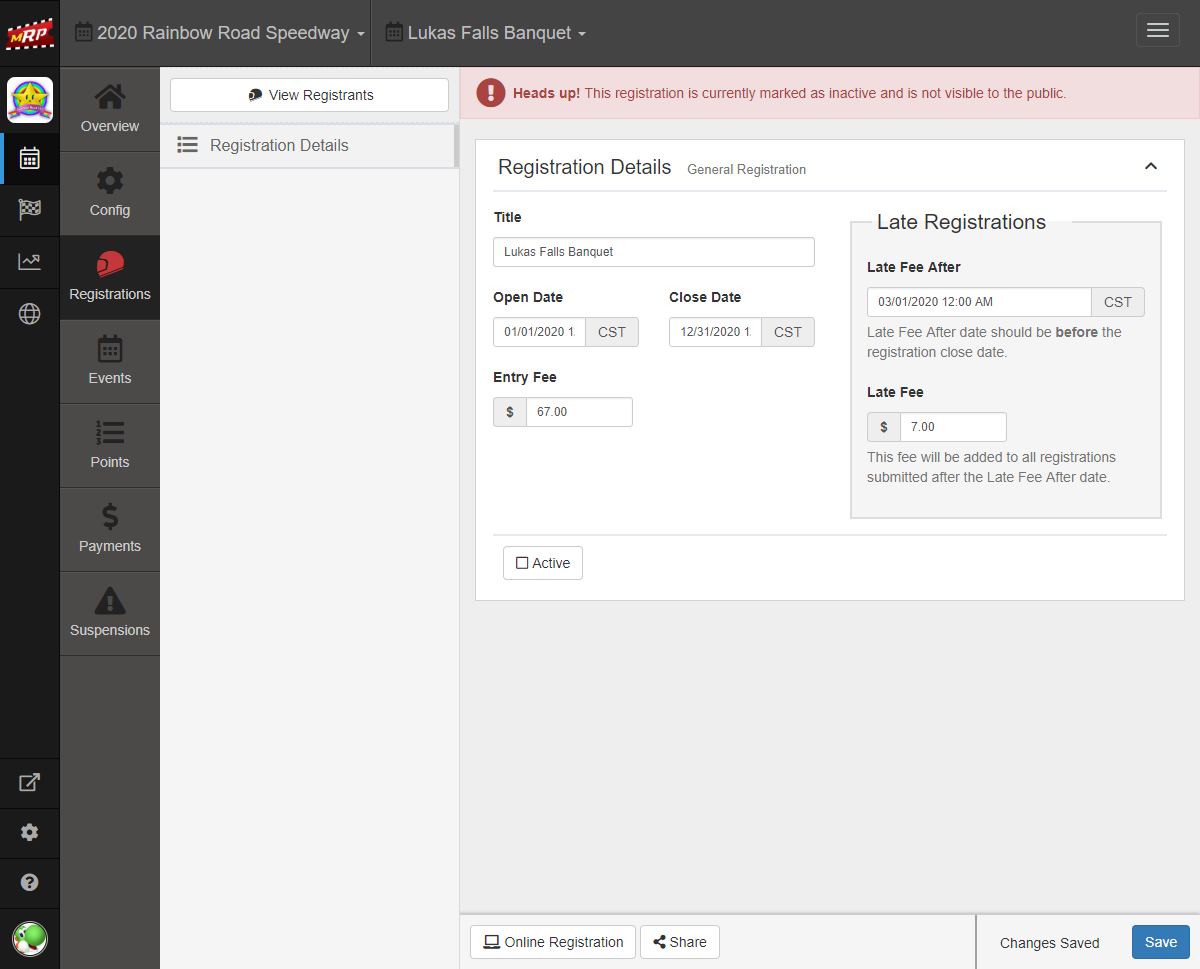The width and height of the screenshot is (1200, 969).
Task: Click the Title input field
Action: coord(654,252)
